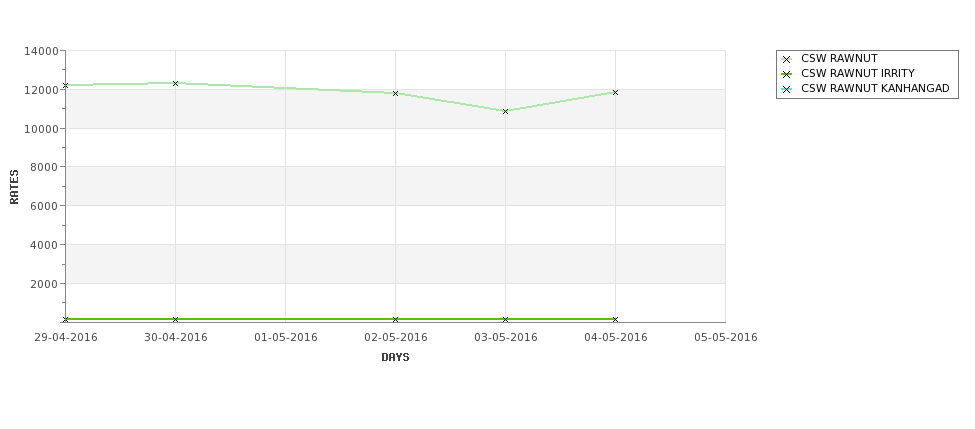Click the IRRITY bottom marker on 04-05-2016
Screen dimensions: 975x429
coord(616,320)
